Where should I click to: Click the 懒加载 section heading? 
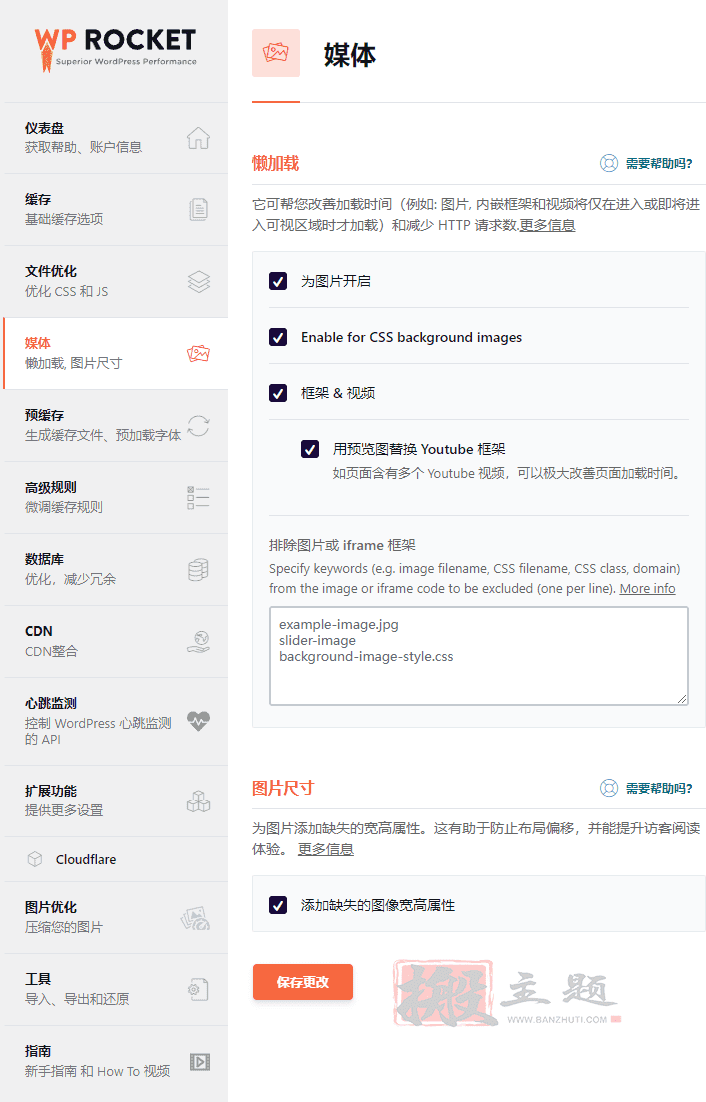click(x=275, y=164)
